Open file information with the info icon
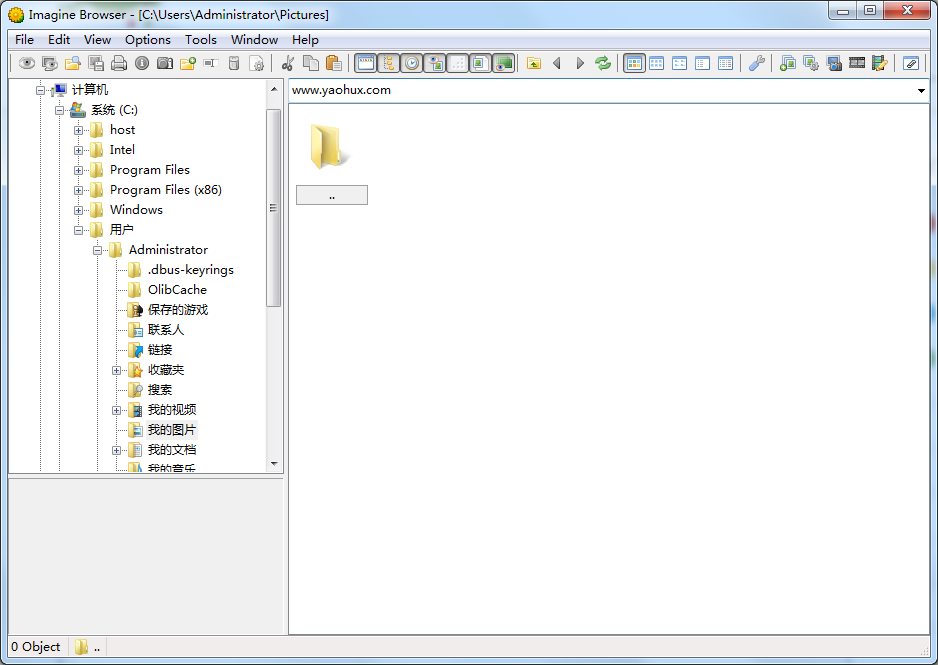Image resolution: width=938 pixels, height=665 pixels. (x=142, y=63)
